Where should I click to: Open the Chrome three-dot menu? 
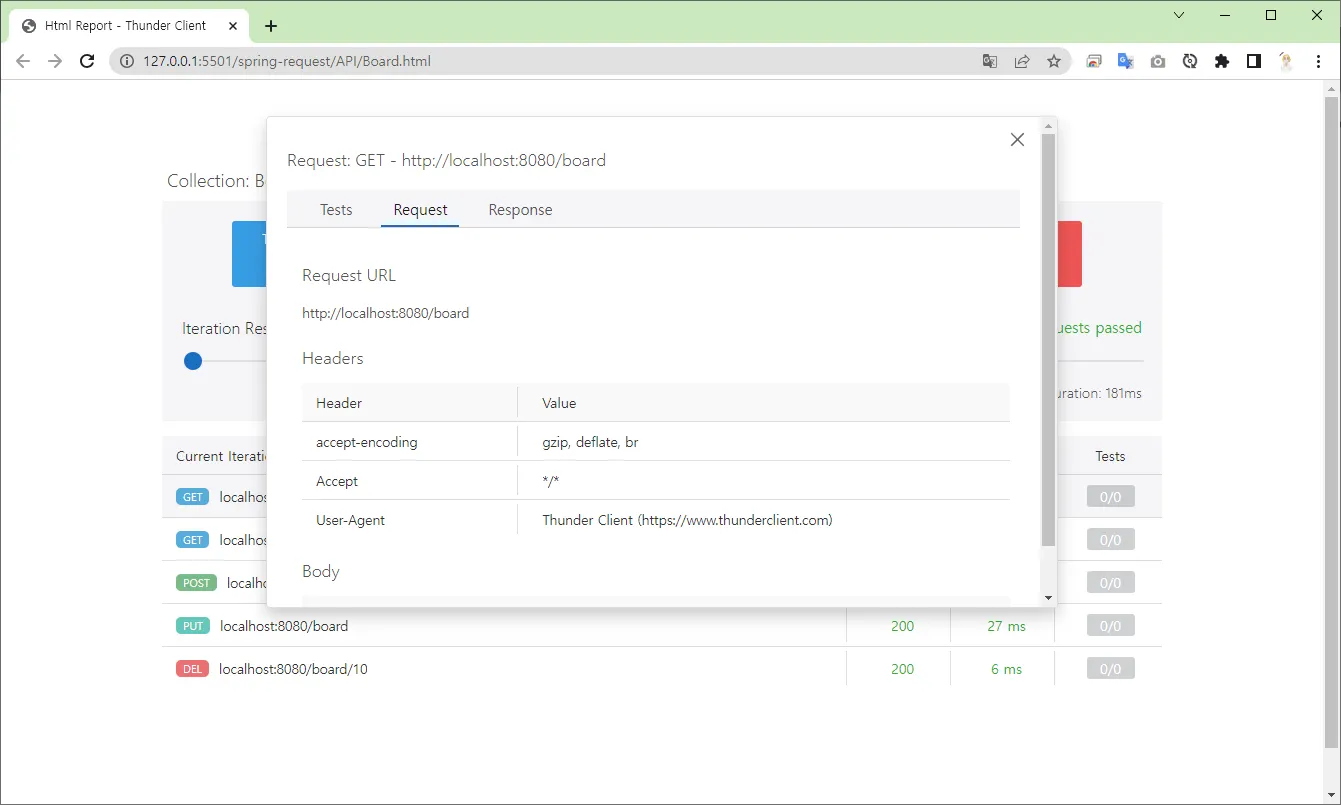point(1318,61)
